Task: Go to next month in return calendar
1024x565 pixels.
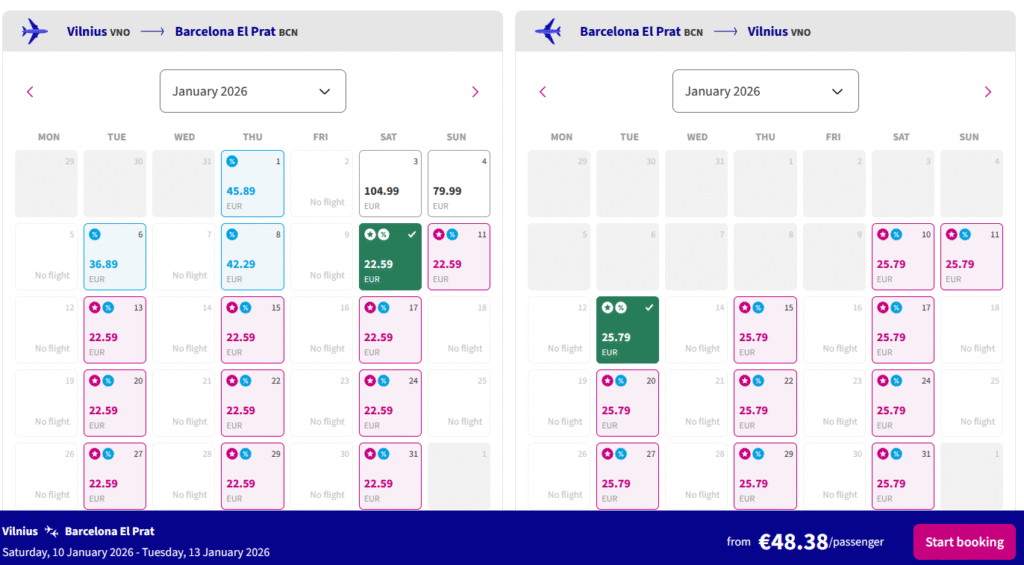Action: pyautogui.click(x=988, y=92)
